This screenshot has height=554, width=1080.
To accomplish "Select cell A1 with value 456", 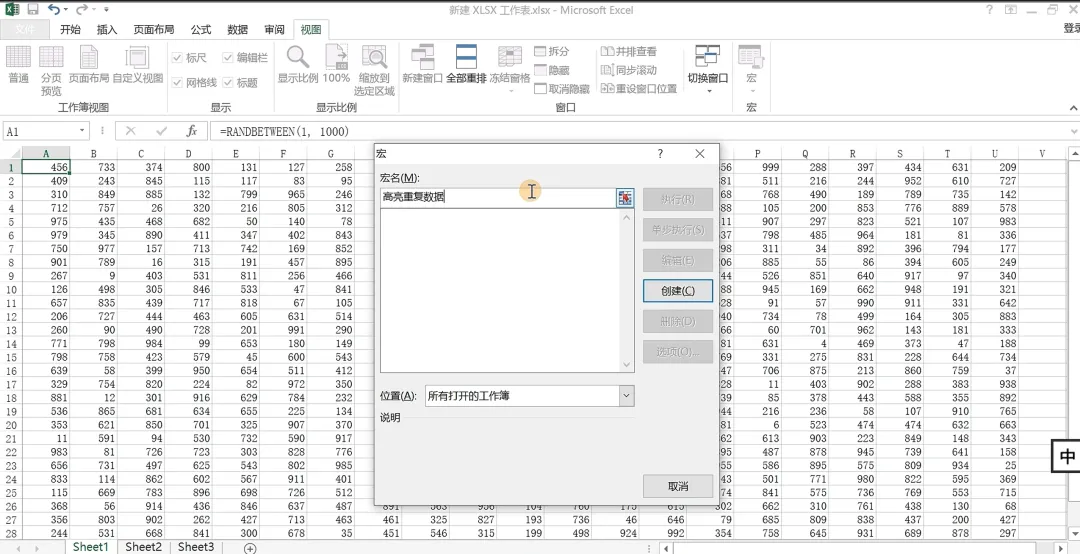I will point(46,167).
